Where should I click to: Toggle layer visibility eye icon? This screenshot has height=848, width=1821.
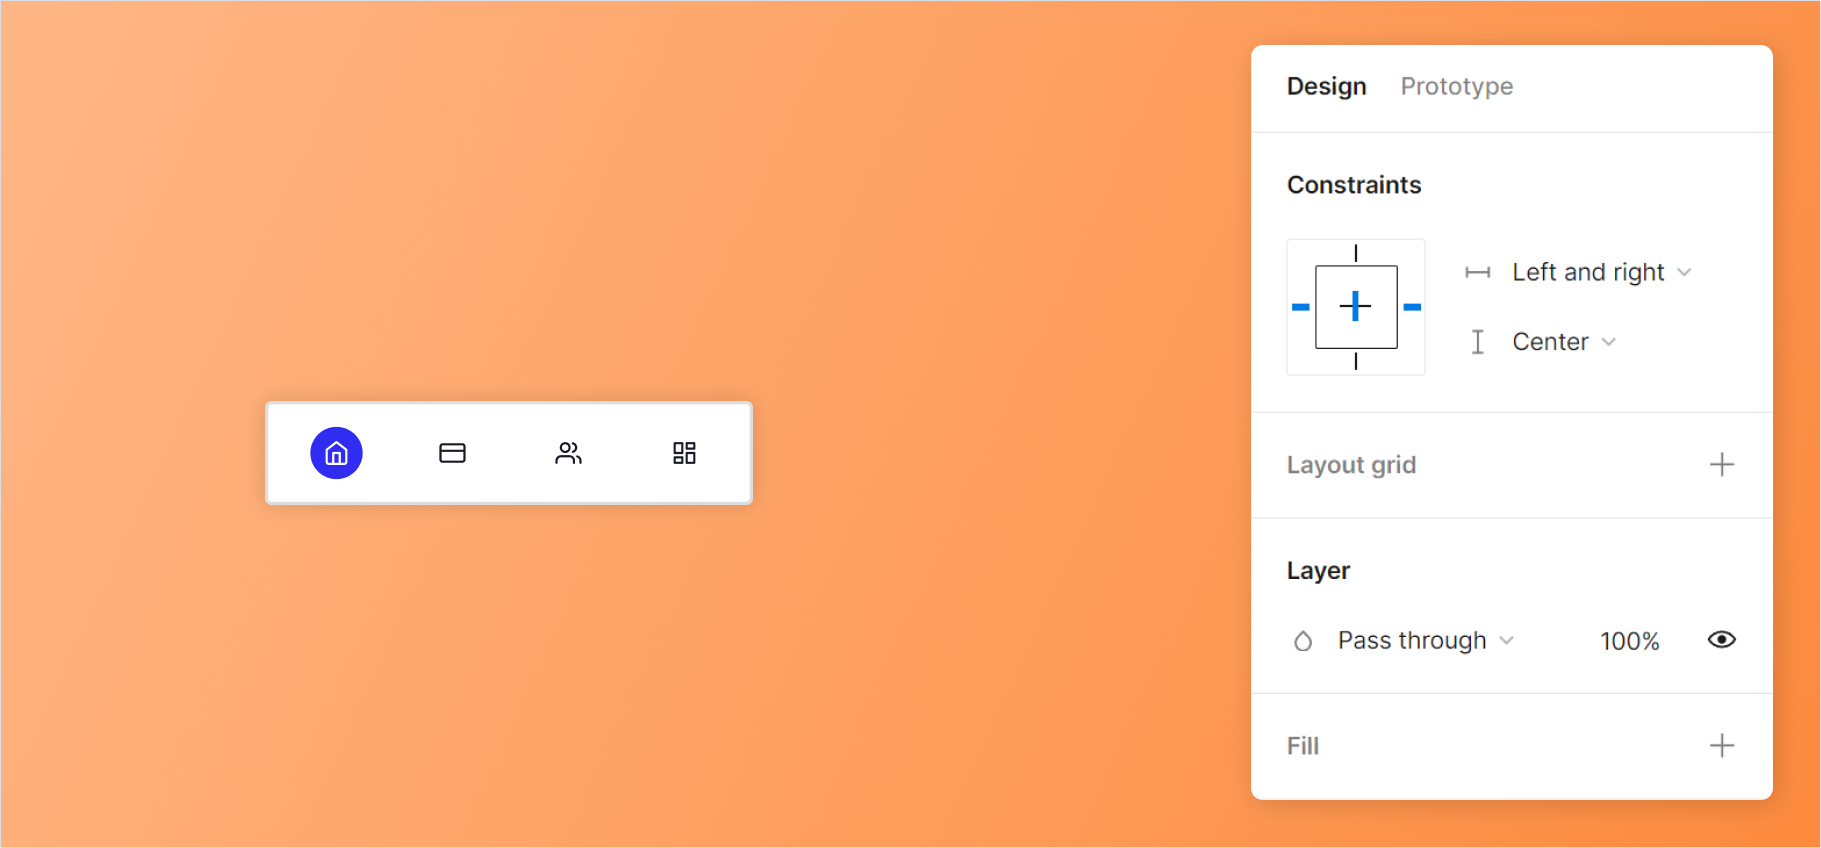1721,640
